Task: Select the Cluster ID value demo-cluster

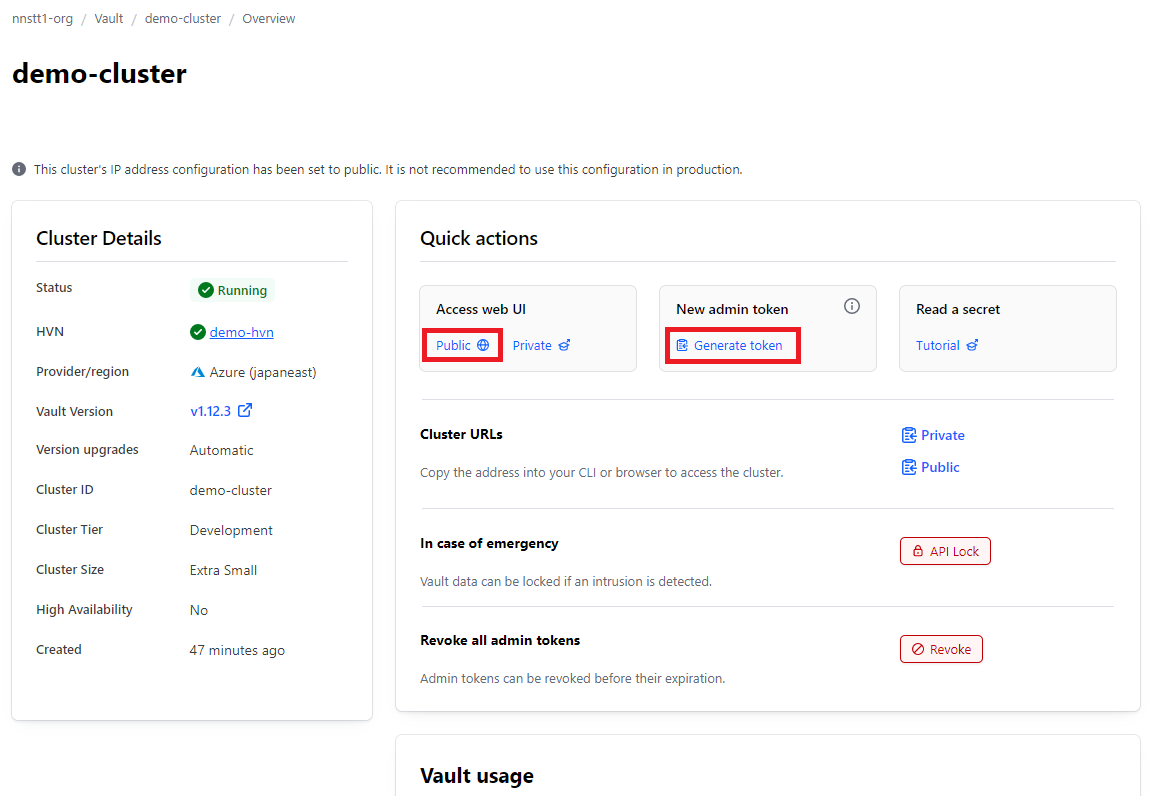Action: 231,490
